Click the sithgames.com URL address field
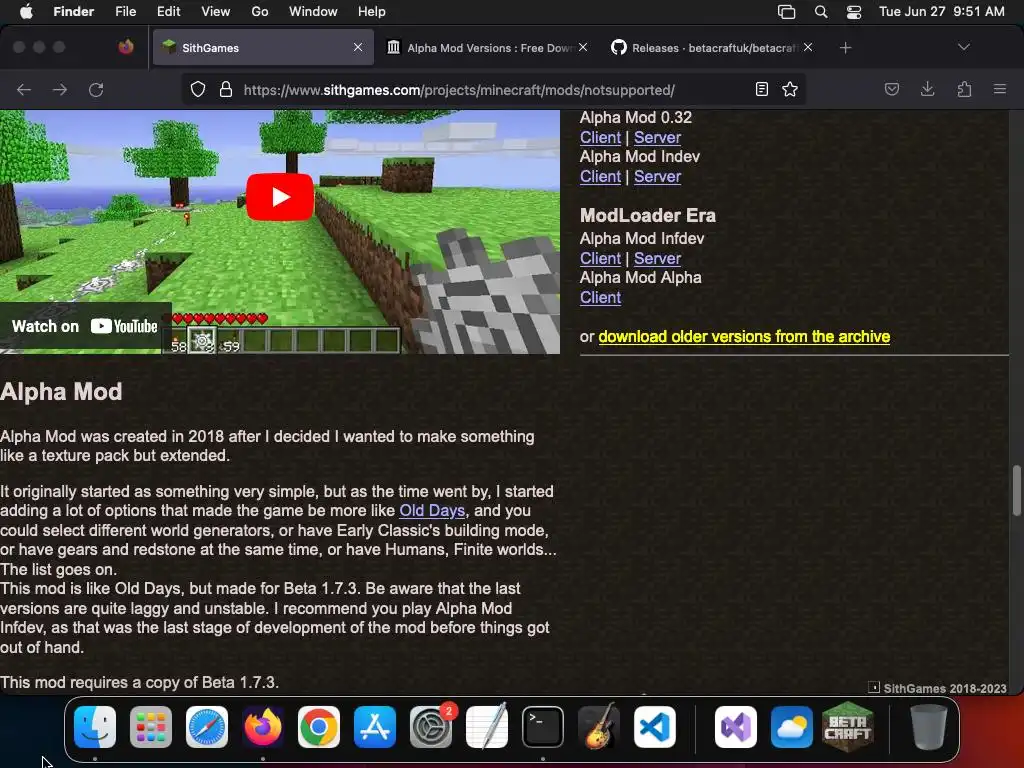The width and height of the screenshot is (1024, 768). tap(459, 90)
